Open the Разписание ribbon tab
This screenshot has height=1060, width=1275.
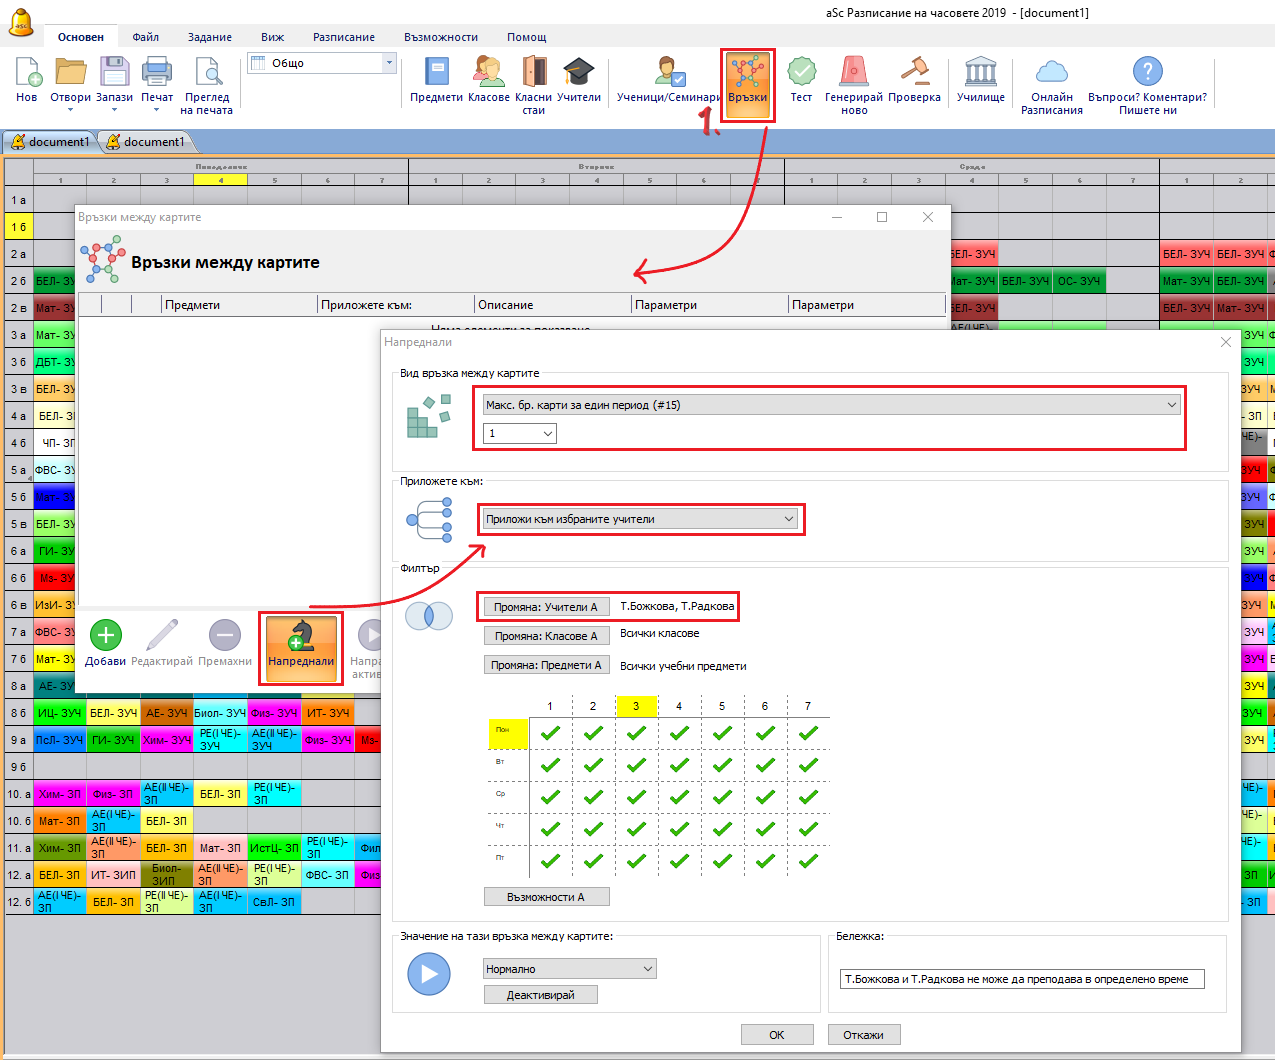(x=343, y=37)
